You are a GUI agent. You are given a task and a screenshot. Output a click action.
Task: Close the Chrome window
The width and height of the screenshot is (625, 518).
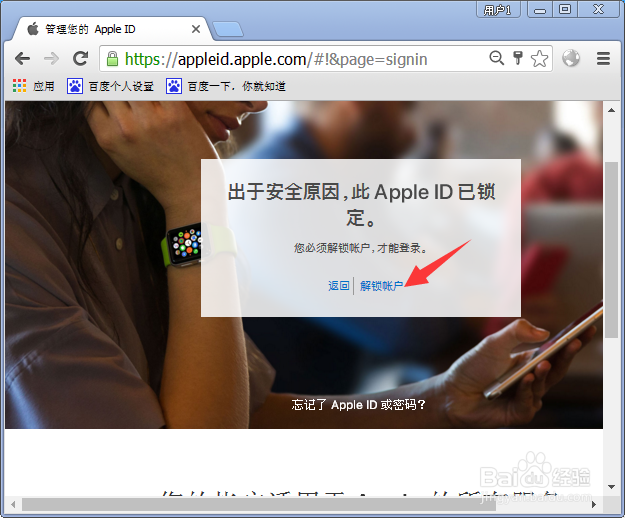(598, 9)
